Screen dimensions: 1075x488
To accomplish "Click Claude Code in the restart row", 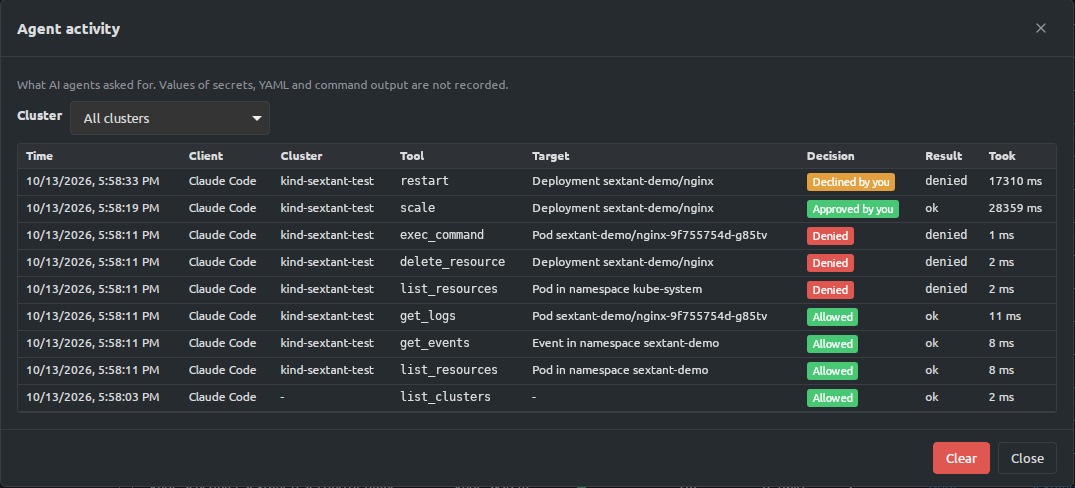I will pos(222,182).
